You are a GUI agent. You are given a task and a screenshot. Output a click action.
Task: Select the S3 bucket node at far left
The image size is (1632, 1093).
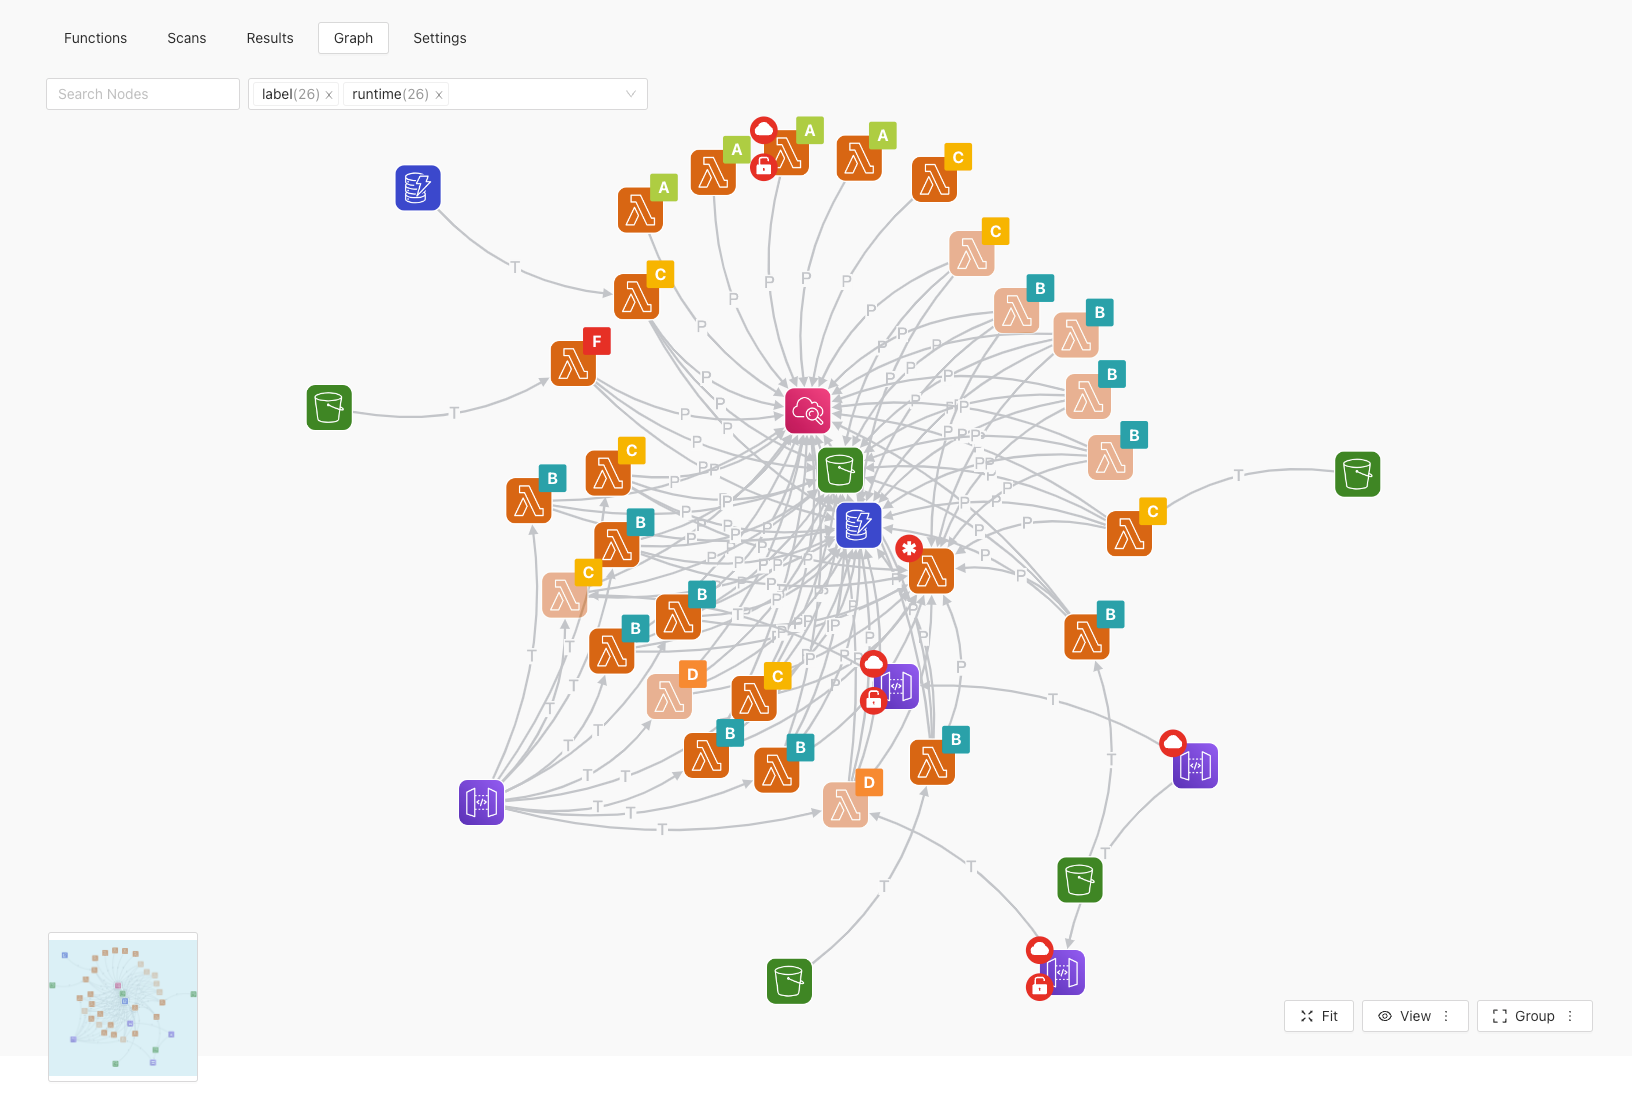pos(329,408)
